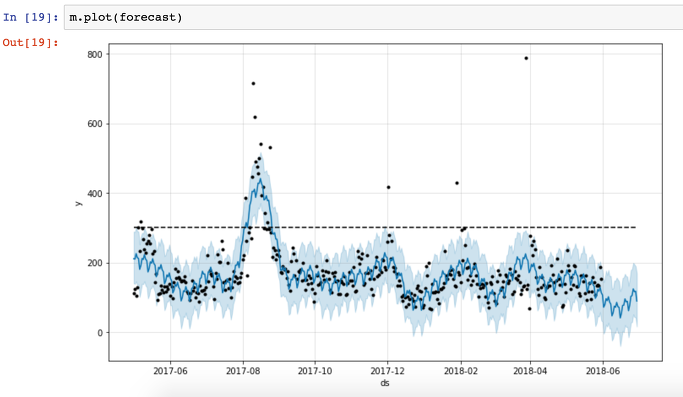Click the x-axis label 2017-12
Screen dimensions: 683x397
[387, 371]
